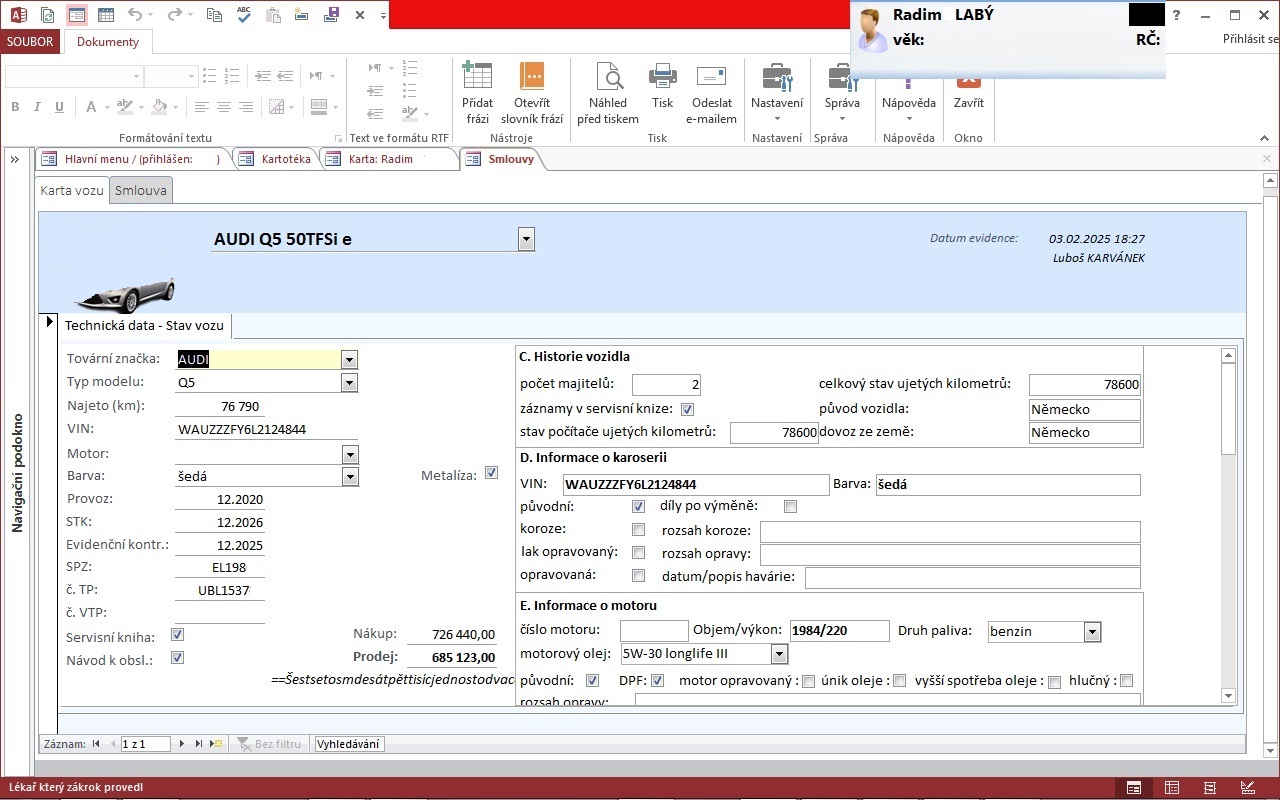Switch to the Karta: Radim document tab

point(390,159)
